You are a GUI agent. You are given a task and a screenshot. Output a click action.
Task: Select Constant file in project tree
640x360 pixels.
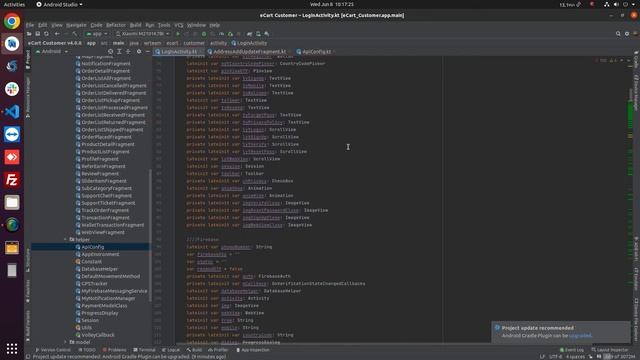point(91,262)
